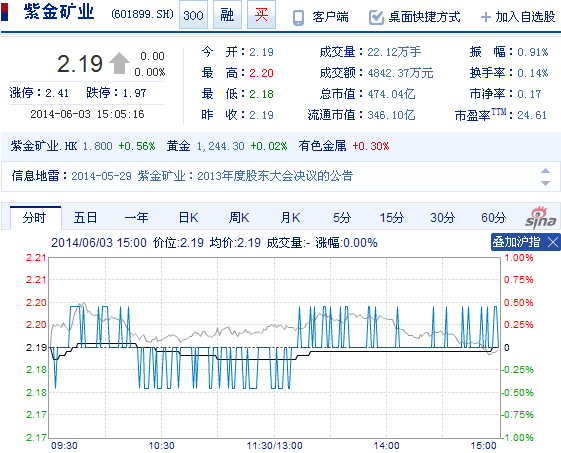
Task: Click the 流通市值 346.10亿 value
Action: tap(391, 115)
